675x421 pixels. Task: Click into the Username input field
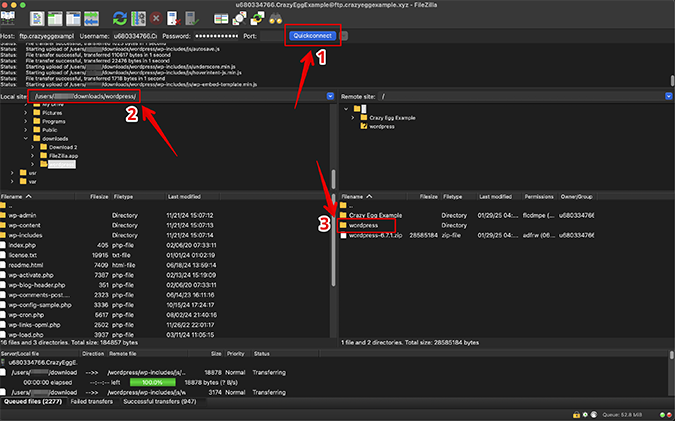135,36
